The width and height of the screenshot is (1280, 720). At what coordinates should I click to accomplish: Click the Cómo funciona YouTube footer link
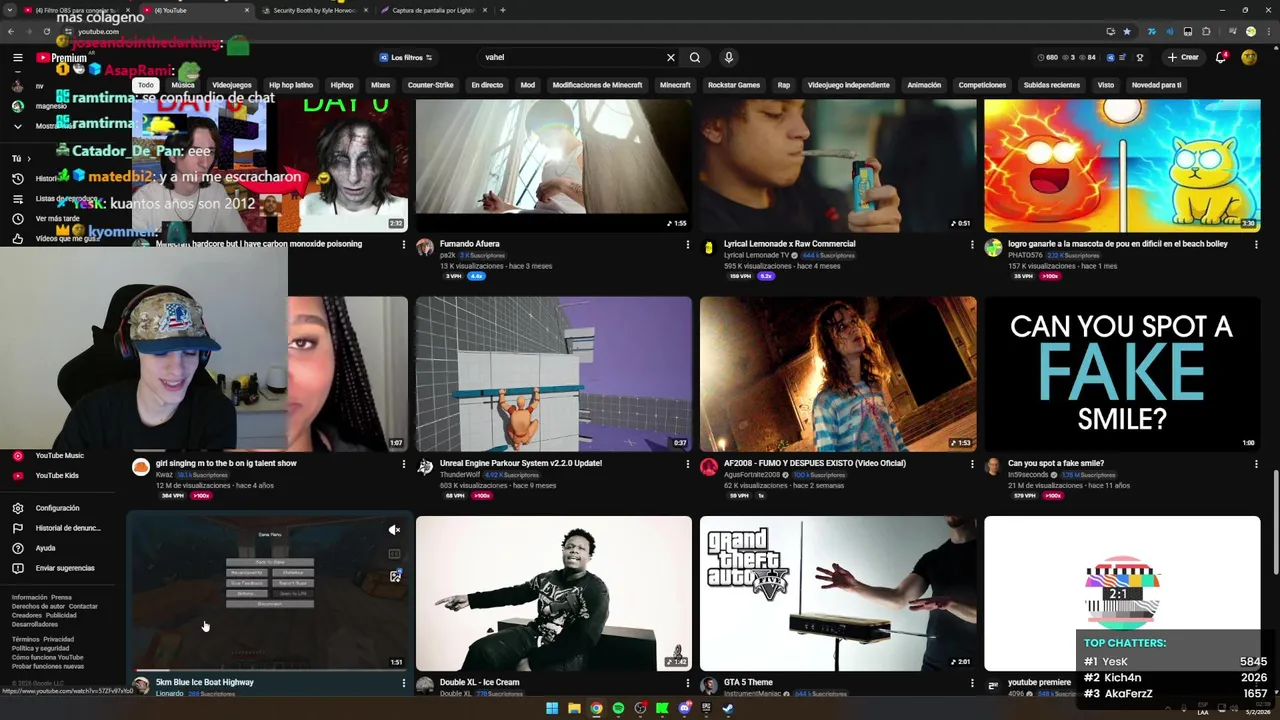point(48,657)
